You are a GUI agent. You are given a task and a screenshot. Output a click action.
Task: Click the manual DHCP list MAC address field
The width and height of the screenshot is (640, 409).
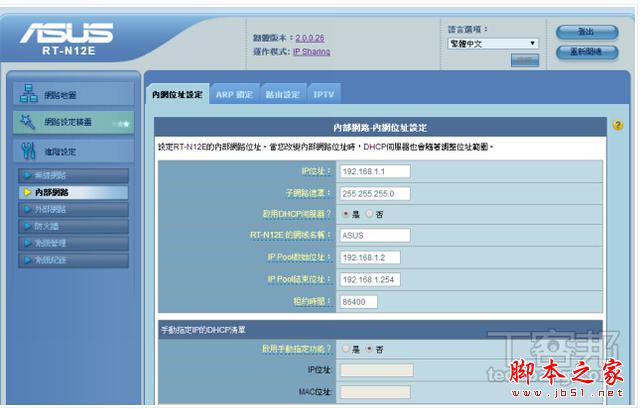pos(375,392)
